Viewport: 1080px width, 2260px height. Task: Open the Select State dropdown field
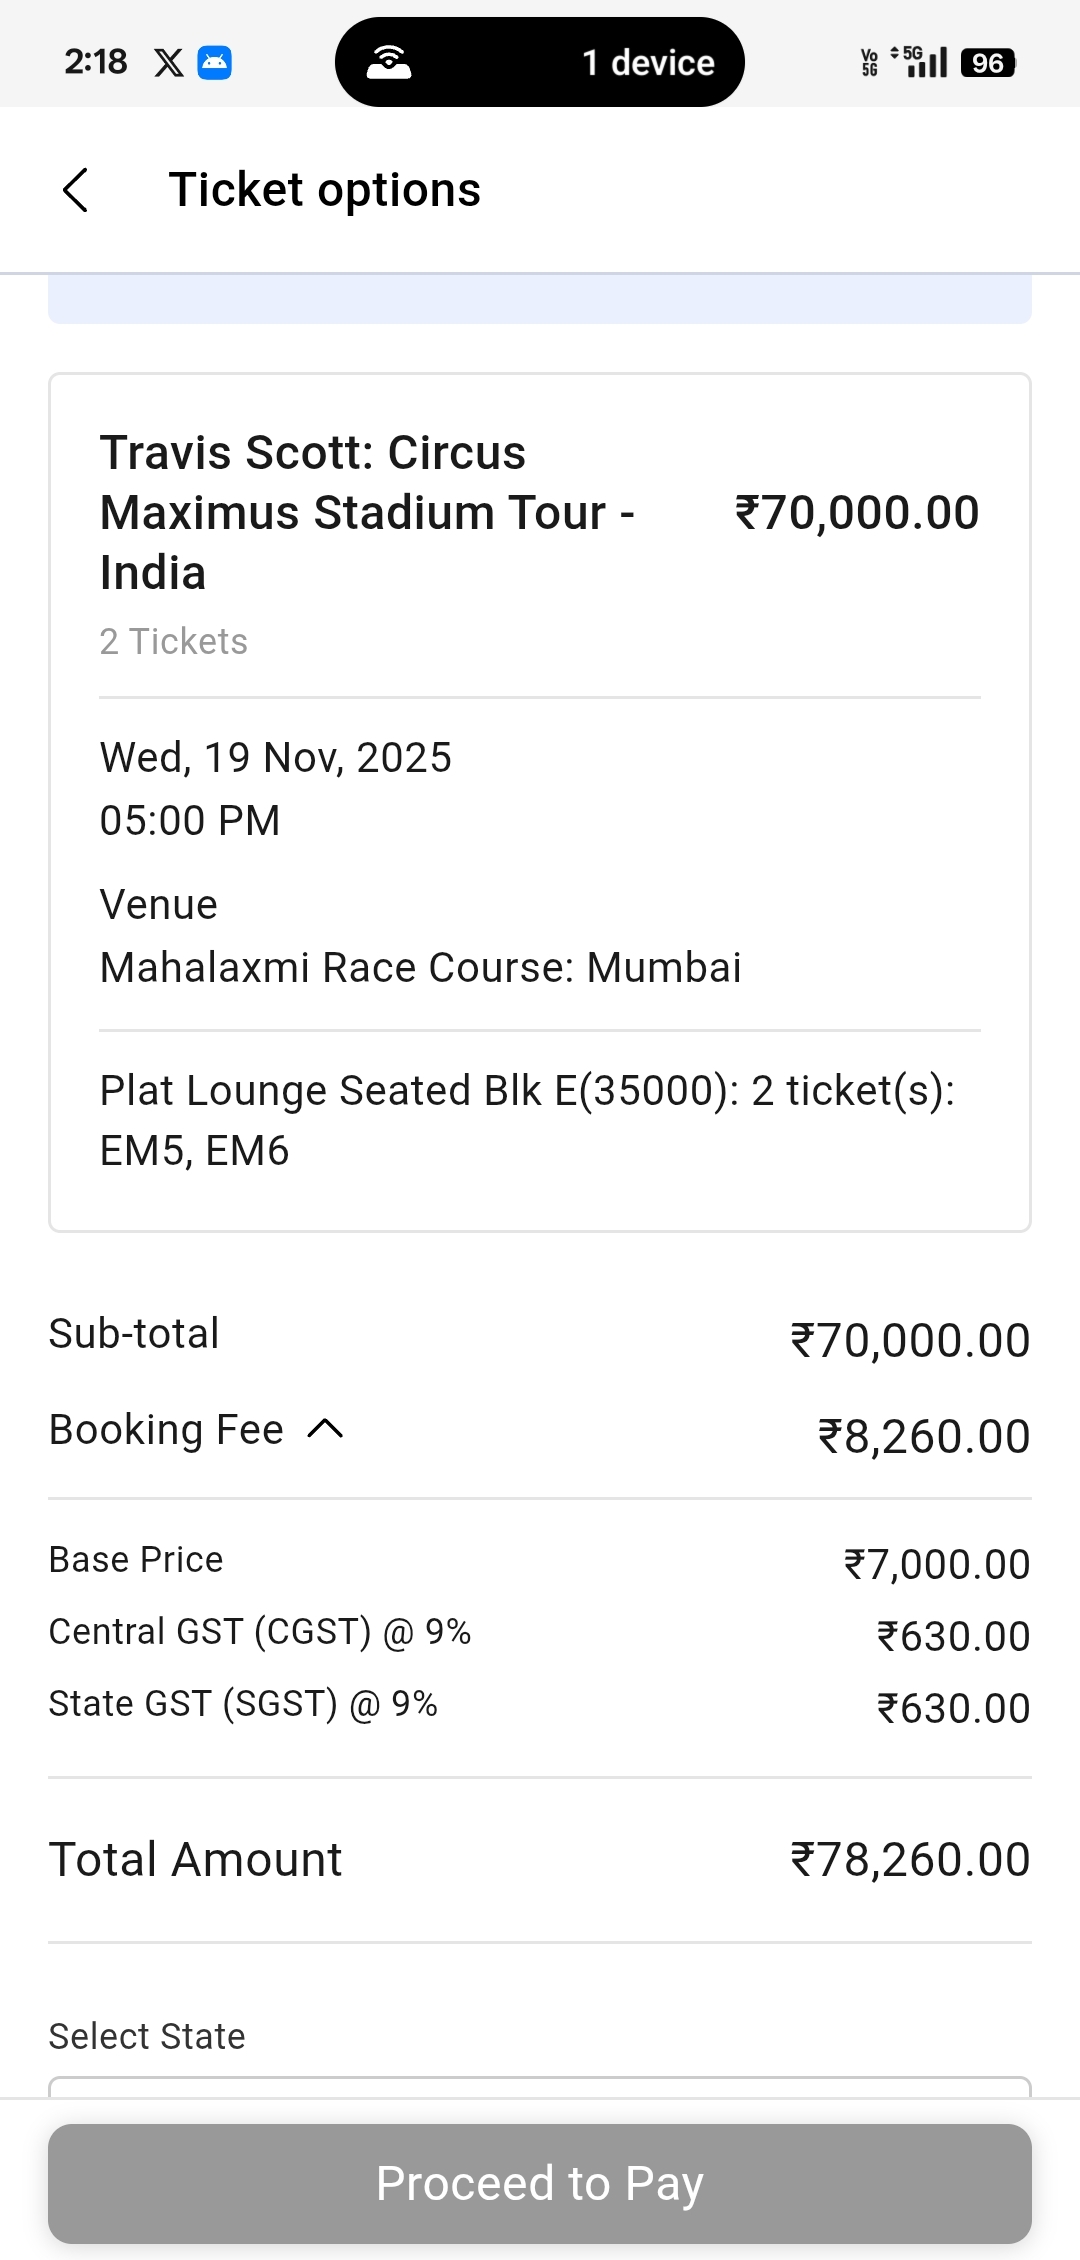[540, 2087]
